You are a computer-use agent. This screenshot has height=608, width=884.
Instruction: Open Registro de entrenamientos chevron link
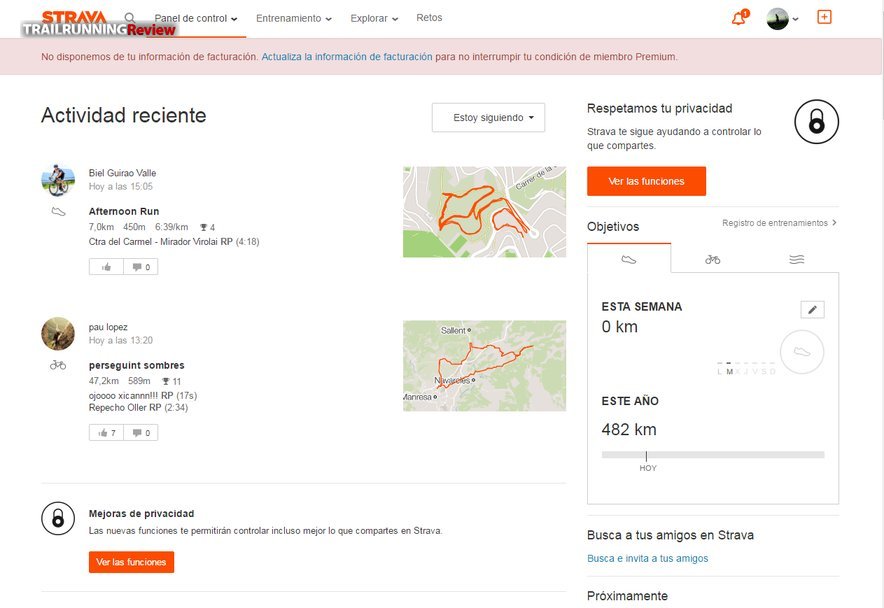click(x=779, y=223)
